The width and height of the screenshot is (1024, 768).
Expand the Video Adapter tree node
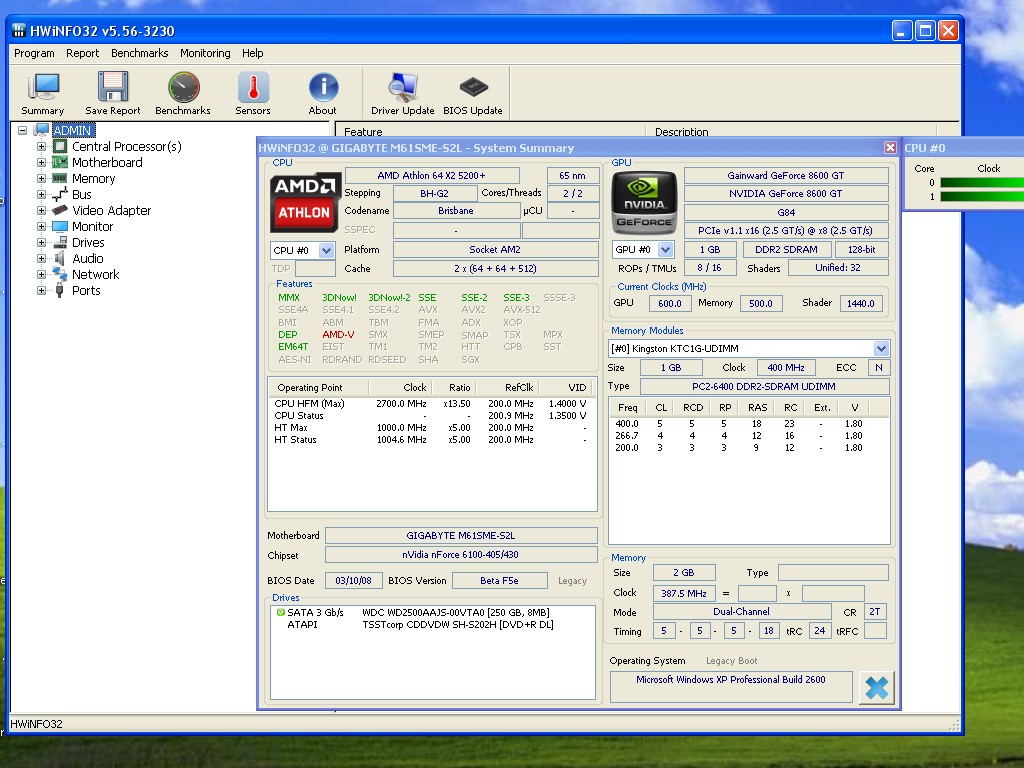coord(41,210)
